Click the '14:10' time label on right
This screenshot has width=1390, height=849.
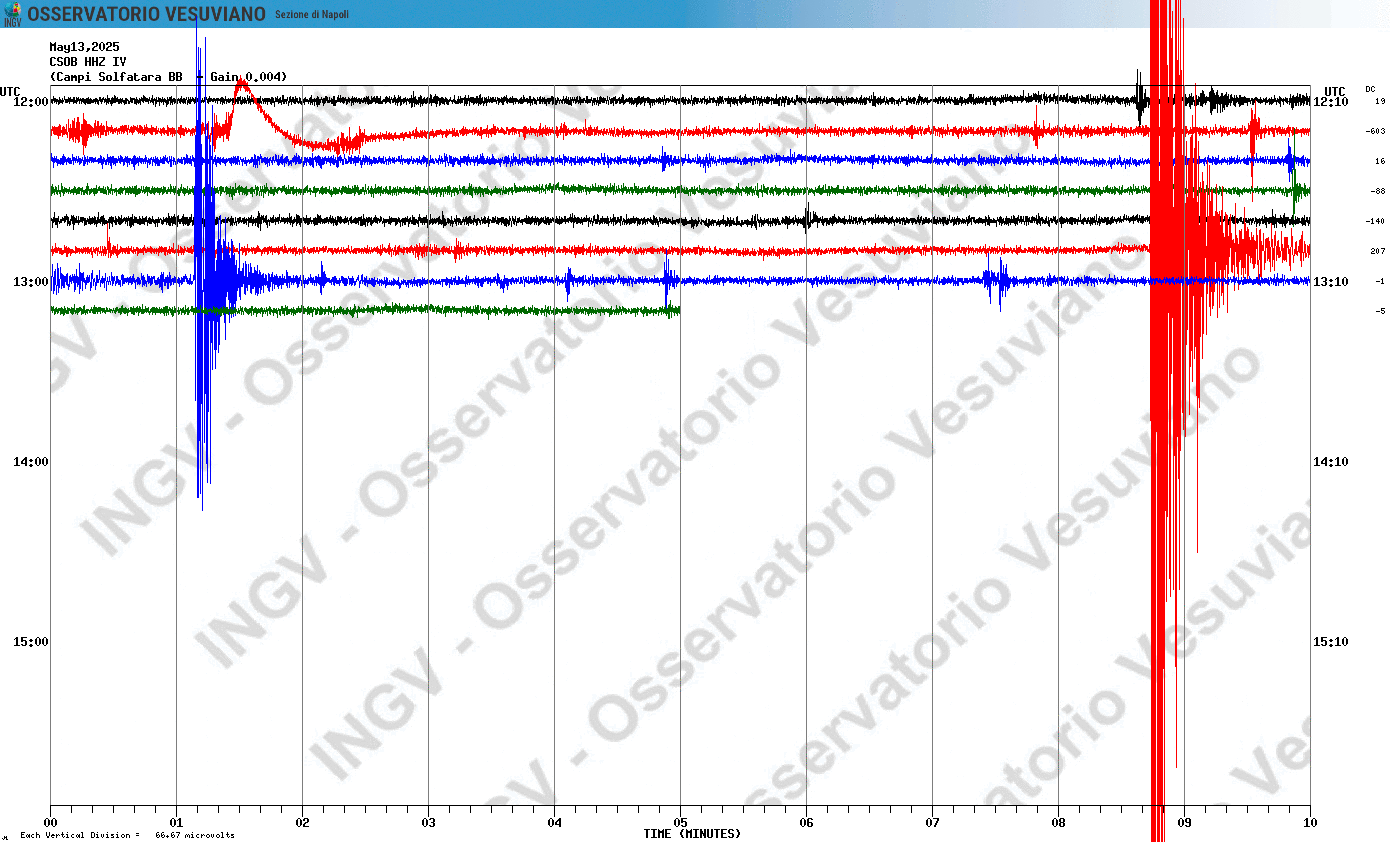(1331, 462)
